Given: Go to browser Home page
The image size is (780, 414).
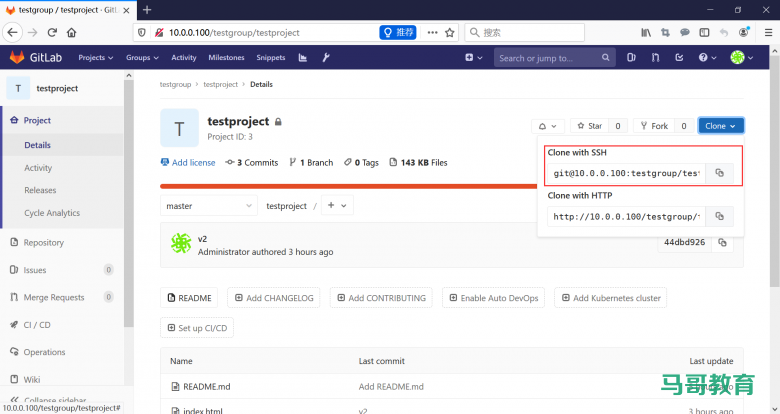Looking at the screenshot, I should [x=72, y=33].
